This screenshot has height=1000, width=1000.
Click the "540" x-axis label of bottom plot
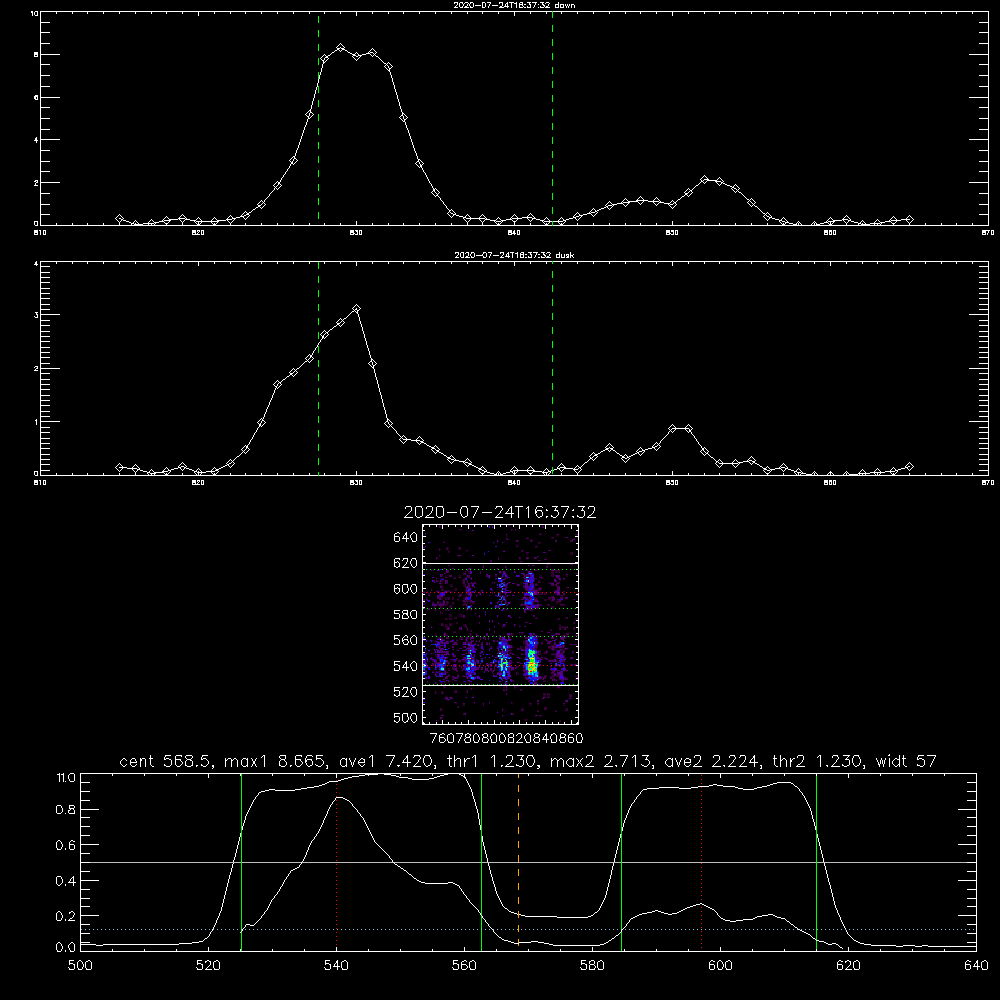336,966
